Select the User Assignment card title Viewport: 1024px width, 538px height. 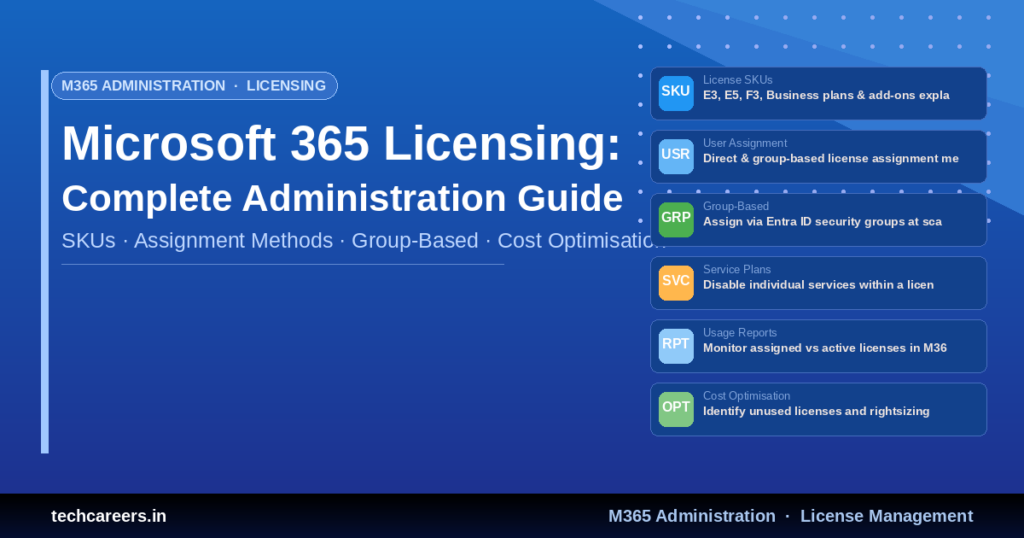pos(744,143)
